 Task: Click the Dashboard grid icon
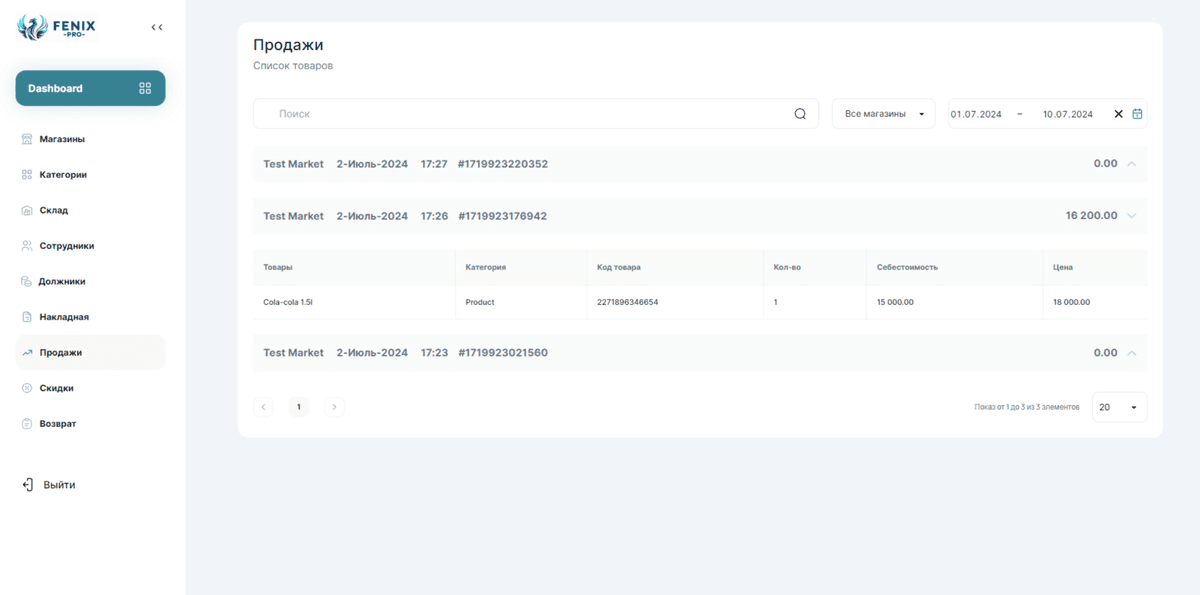coord(145,88)
